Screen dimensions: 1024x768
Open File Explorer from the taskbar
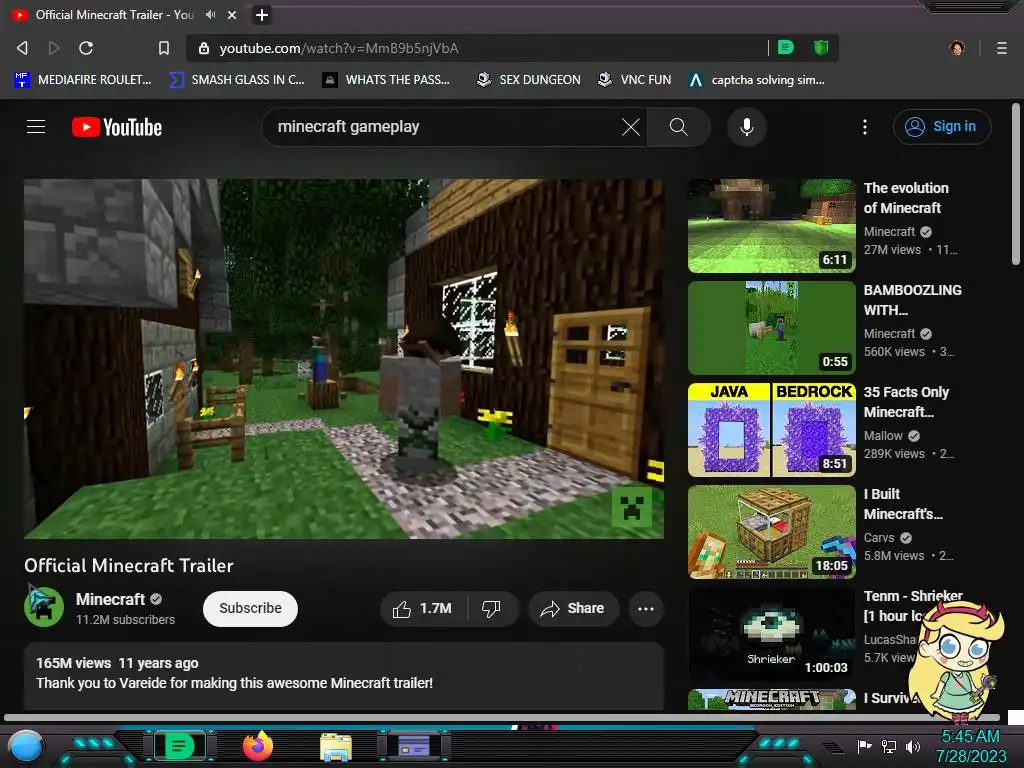[x=336, y=746]
